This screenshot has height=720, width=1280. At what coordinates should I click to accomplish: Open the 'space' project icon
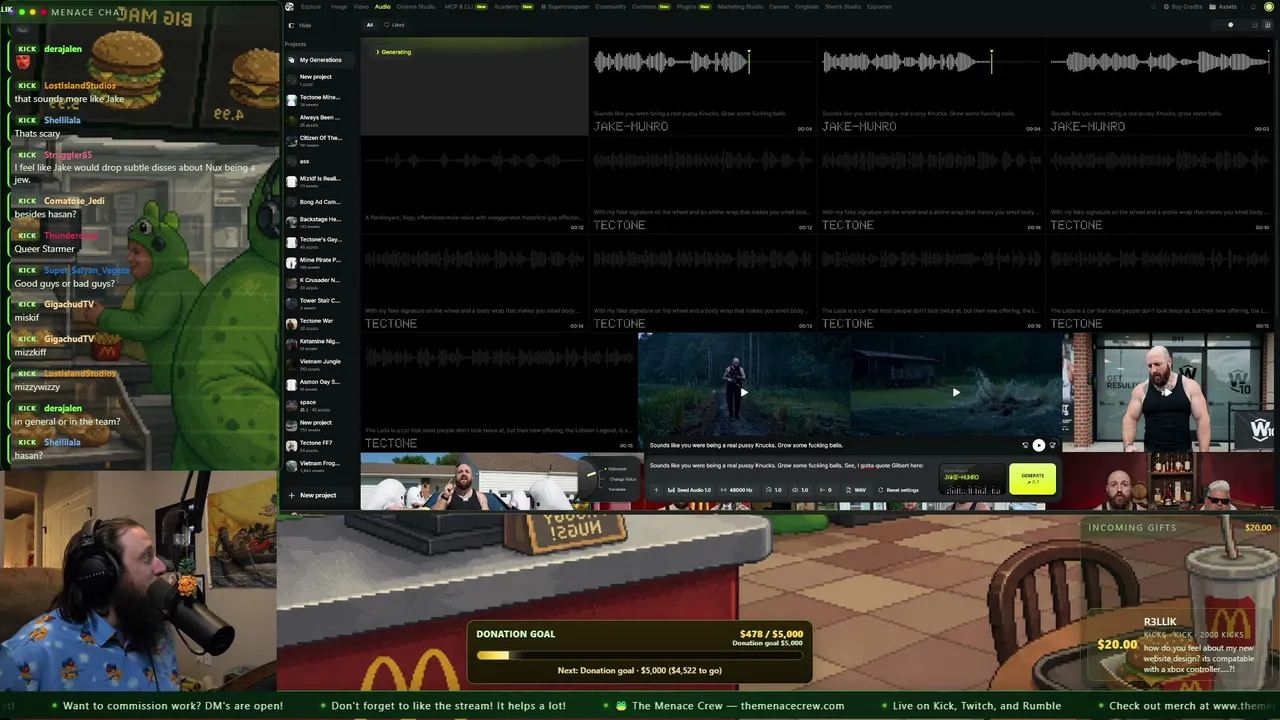[x=292, y=404]
